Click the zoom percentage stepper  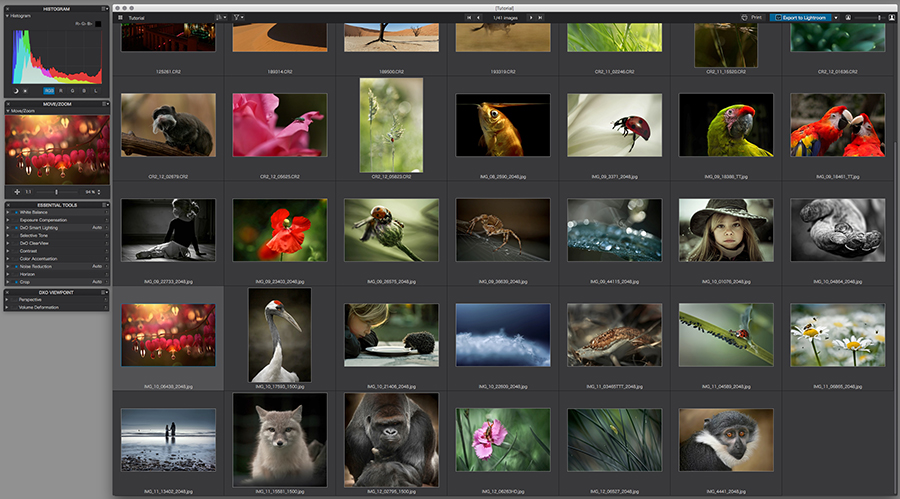tap(99, 192)
